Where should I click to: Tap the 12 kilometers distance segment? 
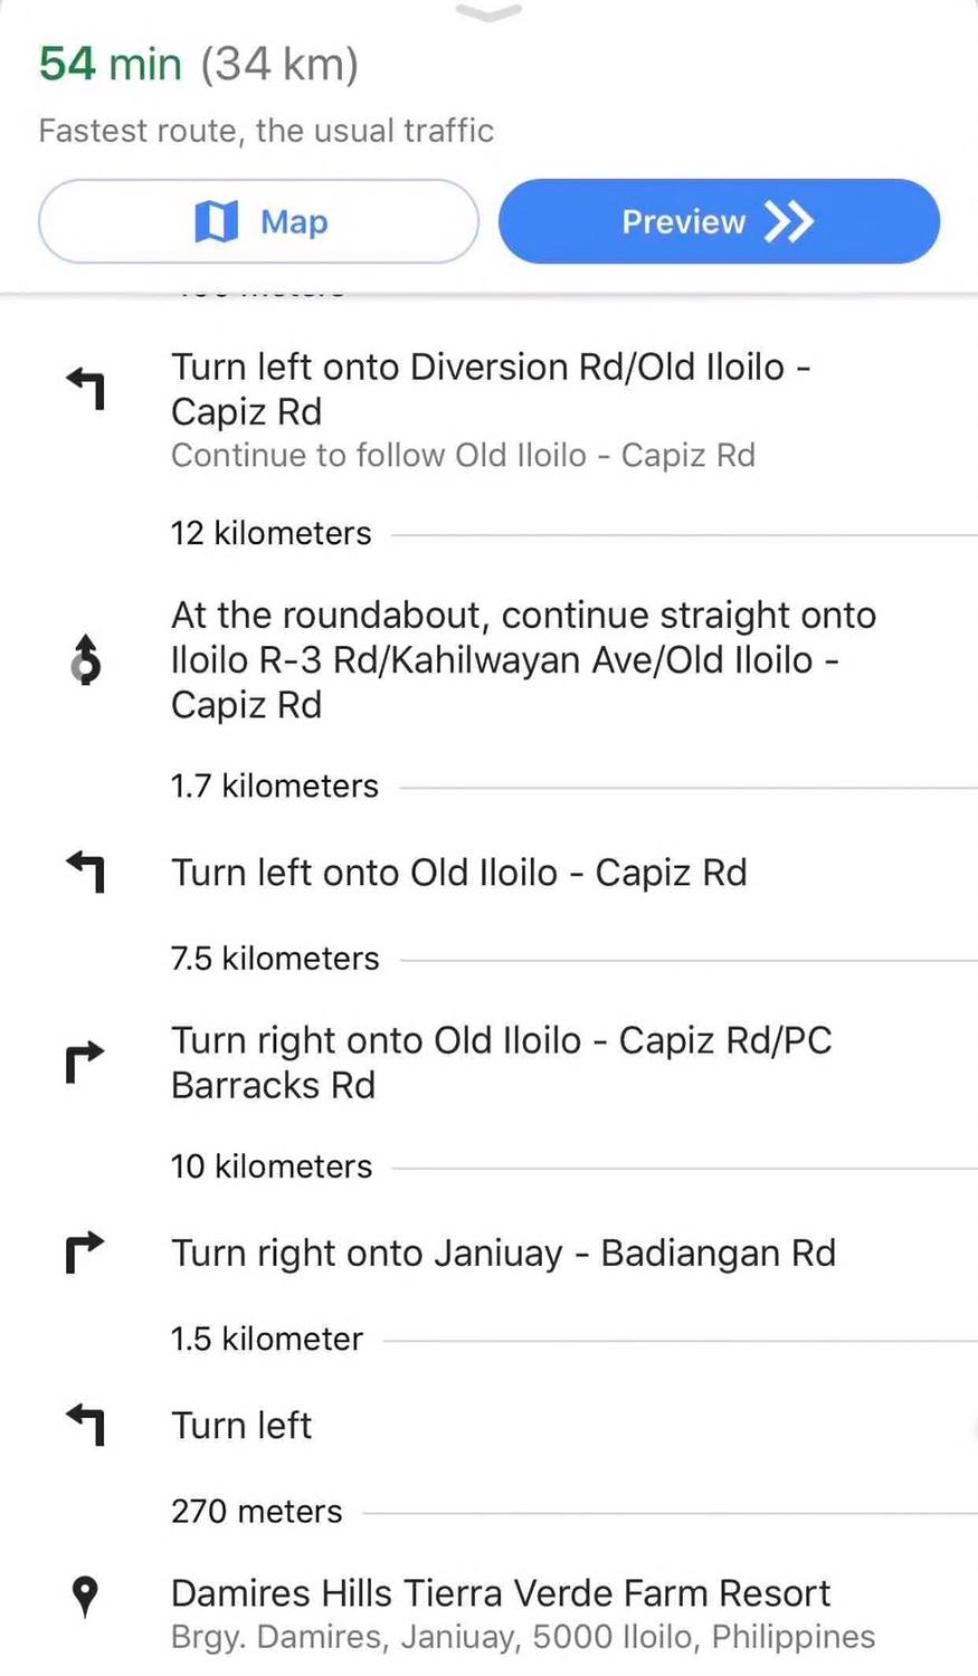click(271, 533)
